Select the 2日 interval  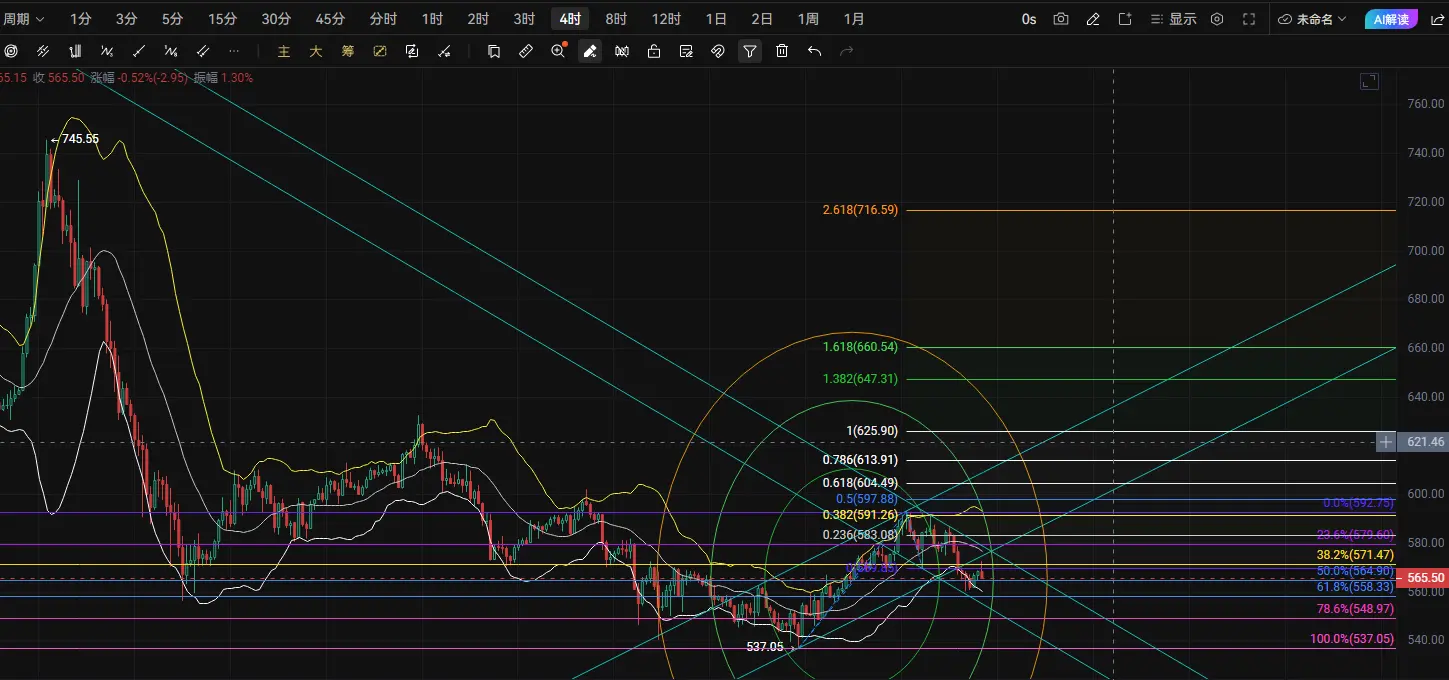tap(762, 19)
